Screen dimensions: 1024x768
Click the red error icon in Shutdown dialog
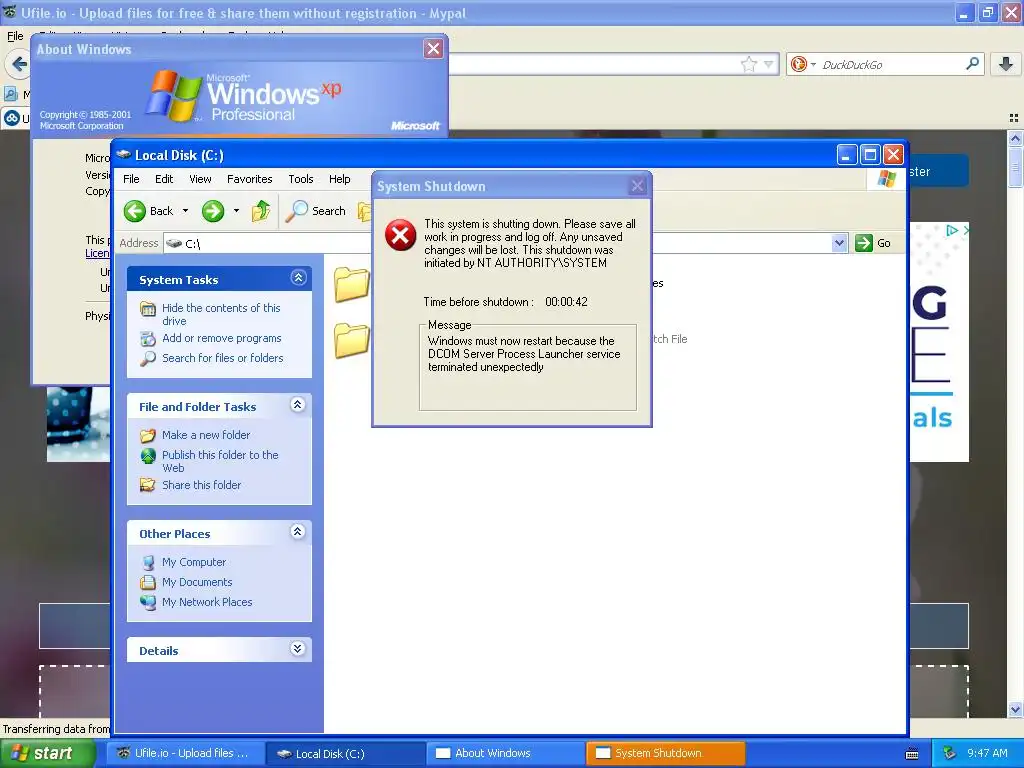[400, 235]
